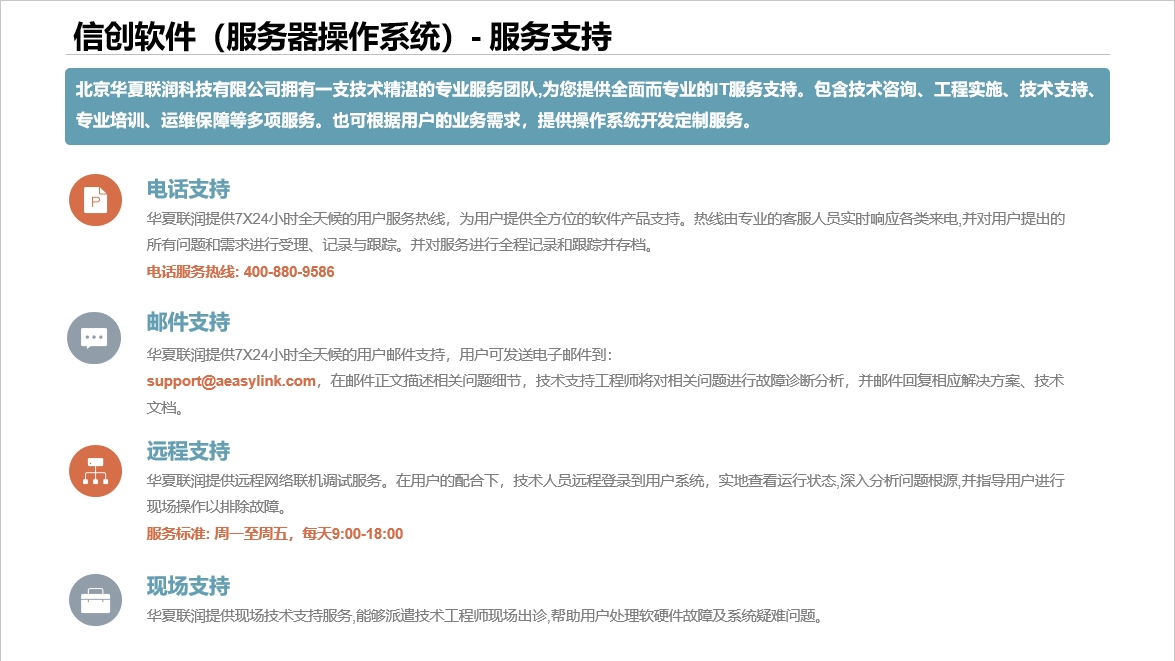This screenshot has height=661, width=1175.
Task: Click the paragraph starting 华夏联润提供现场技术支持服务
Action: click(486, 616)
